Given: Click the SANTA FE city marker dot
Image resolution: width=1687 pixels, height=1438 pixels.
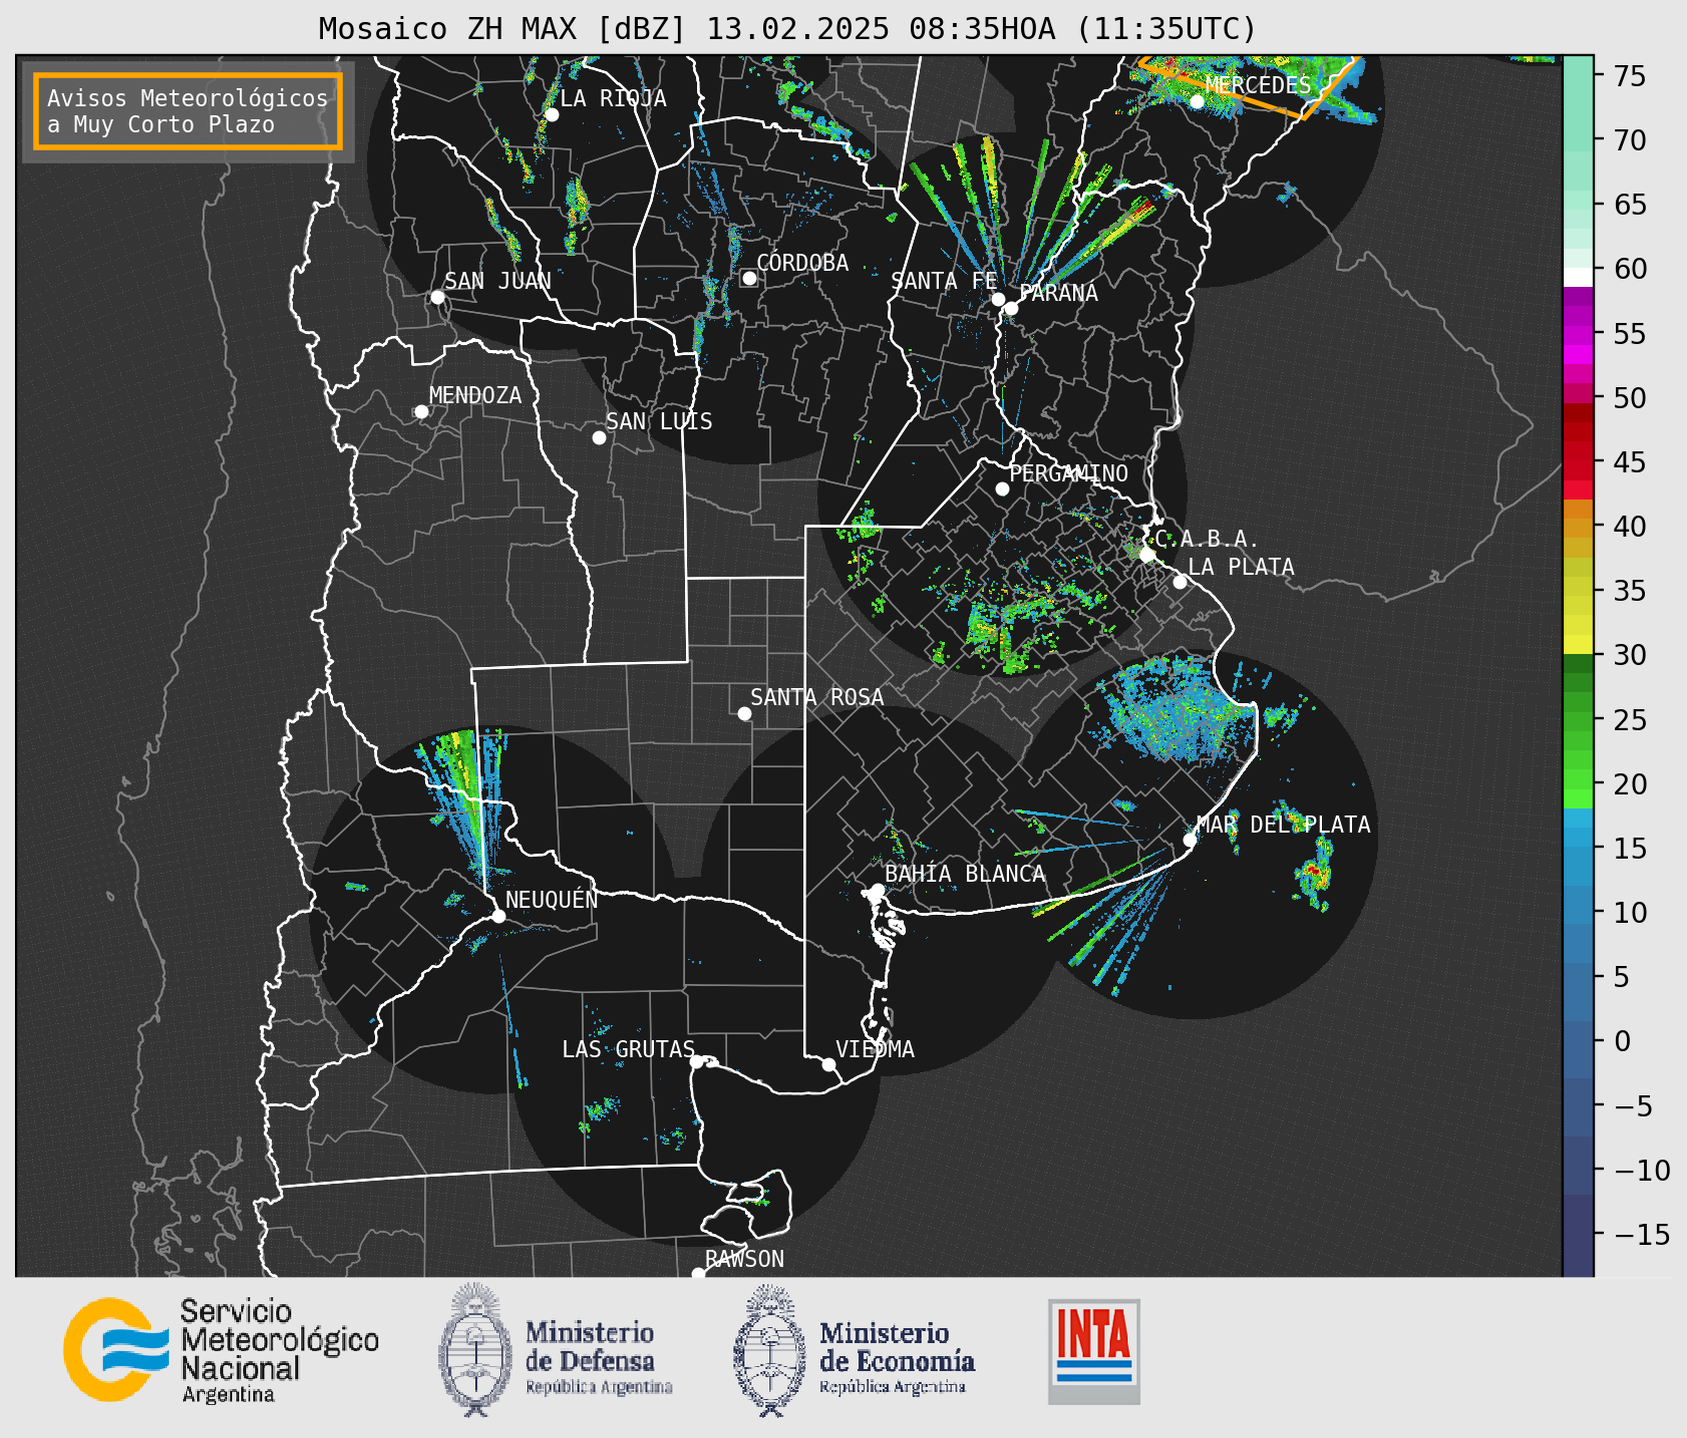Looking at the screenshot, I should pyautogui.click(x=998, y=299).
